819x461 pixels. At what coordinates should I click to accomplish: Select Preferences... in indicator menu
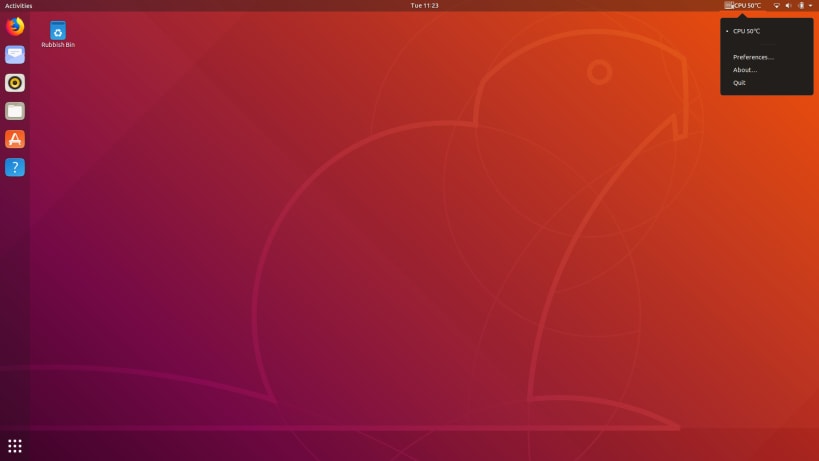[x=766, y=57]
